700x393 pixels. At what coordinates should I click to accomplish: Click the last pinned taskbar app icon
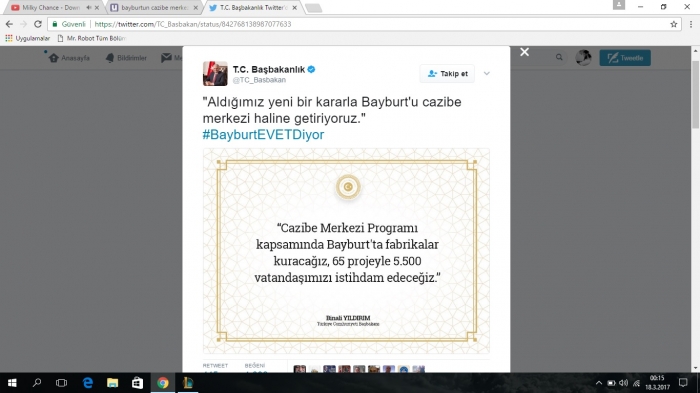click(x=188, y=383)
